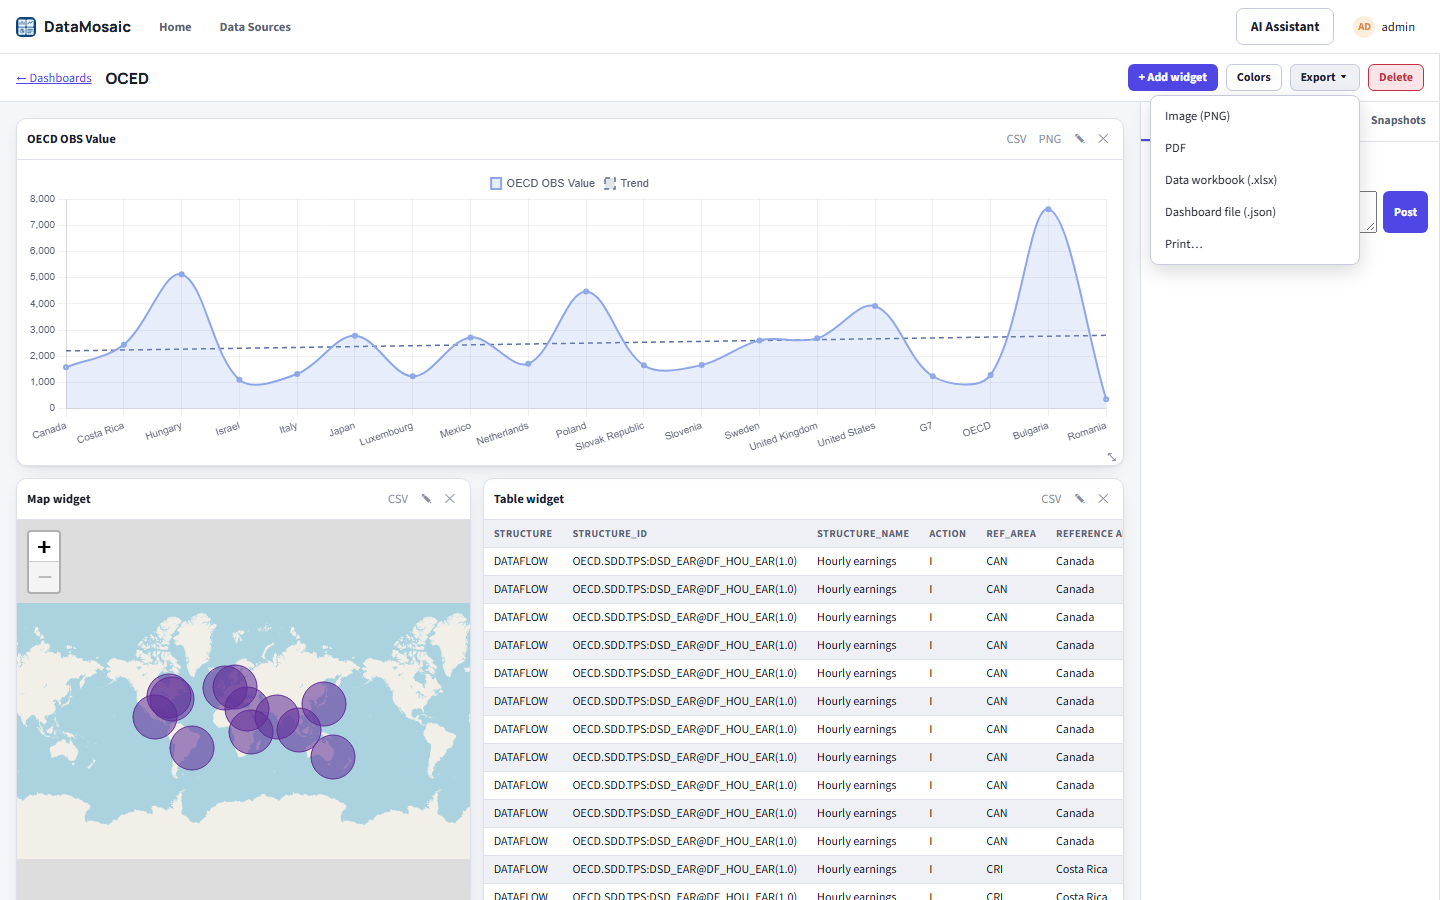Zoom in on the map
Viewport: 1440px width, 900px height.
point(44,547)
